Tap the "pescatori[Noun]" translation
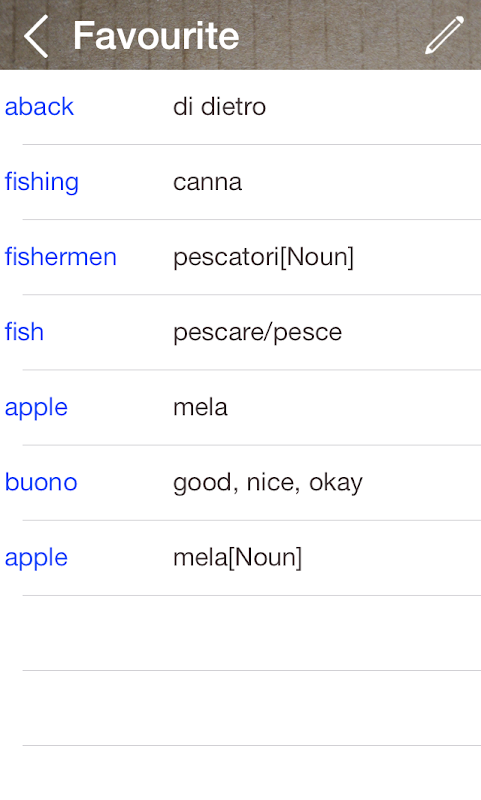The image size is (481, 800). [x=263, y=257]
